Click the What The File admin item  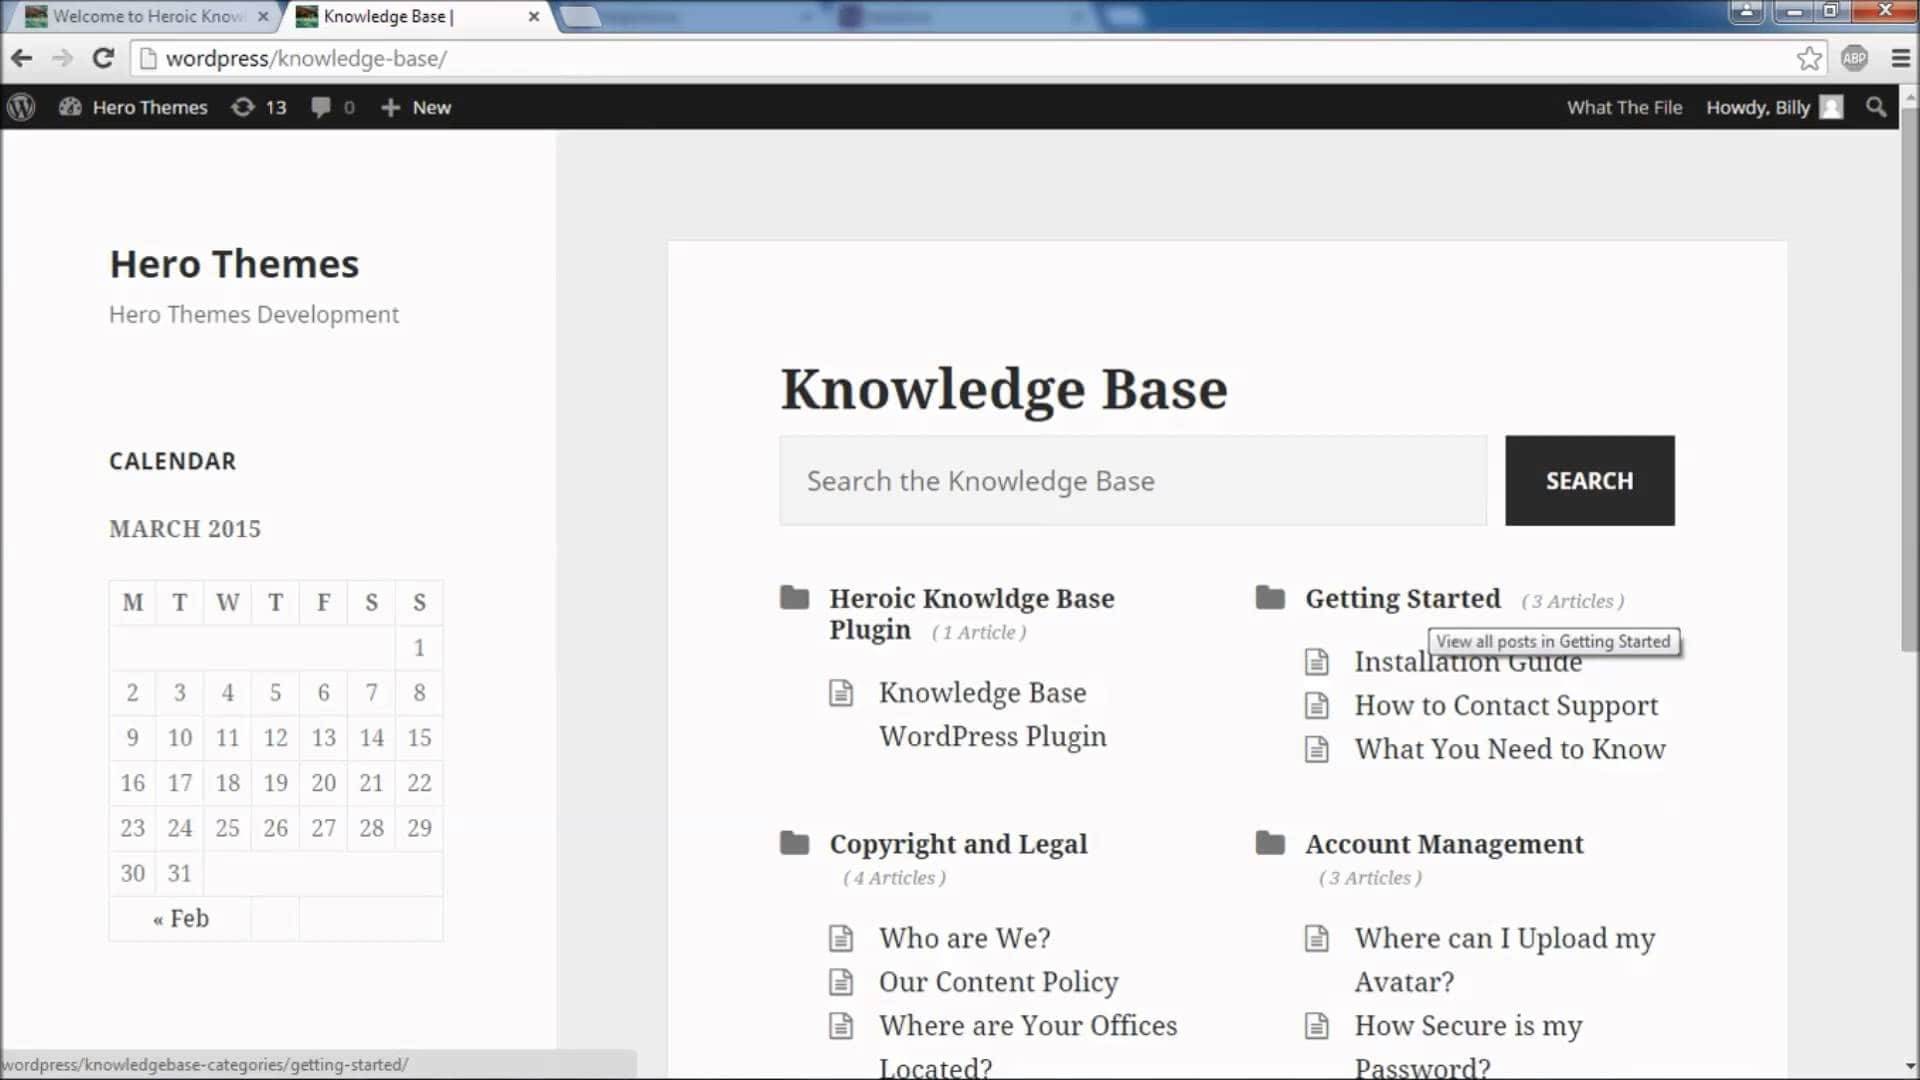(x=1624, y=107)
